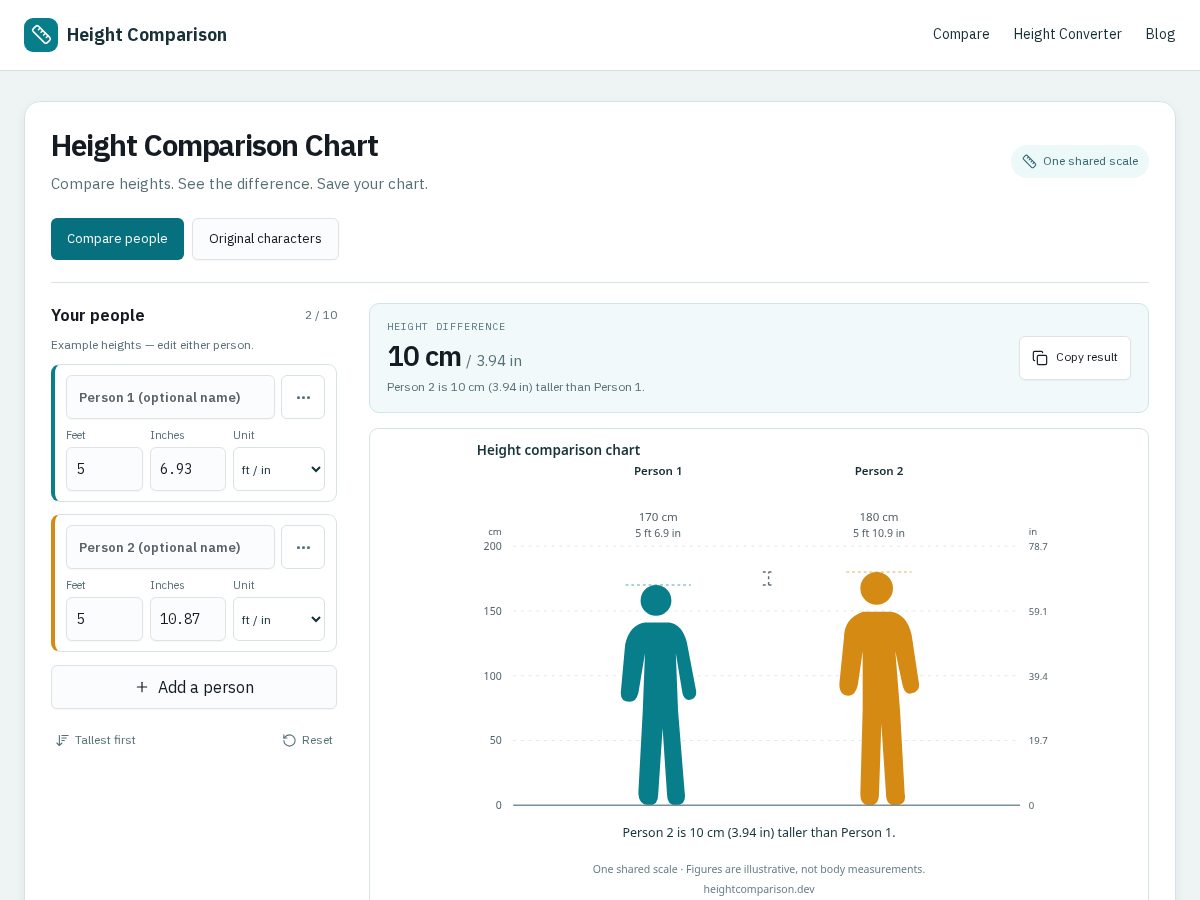Click the 78.7 inch axis label
The width and height of the screenshot is (1200, 900).
click(1038, 546)
